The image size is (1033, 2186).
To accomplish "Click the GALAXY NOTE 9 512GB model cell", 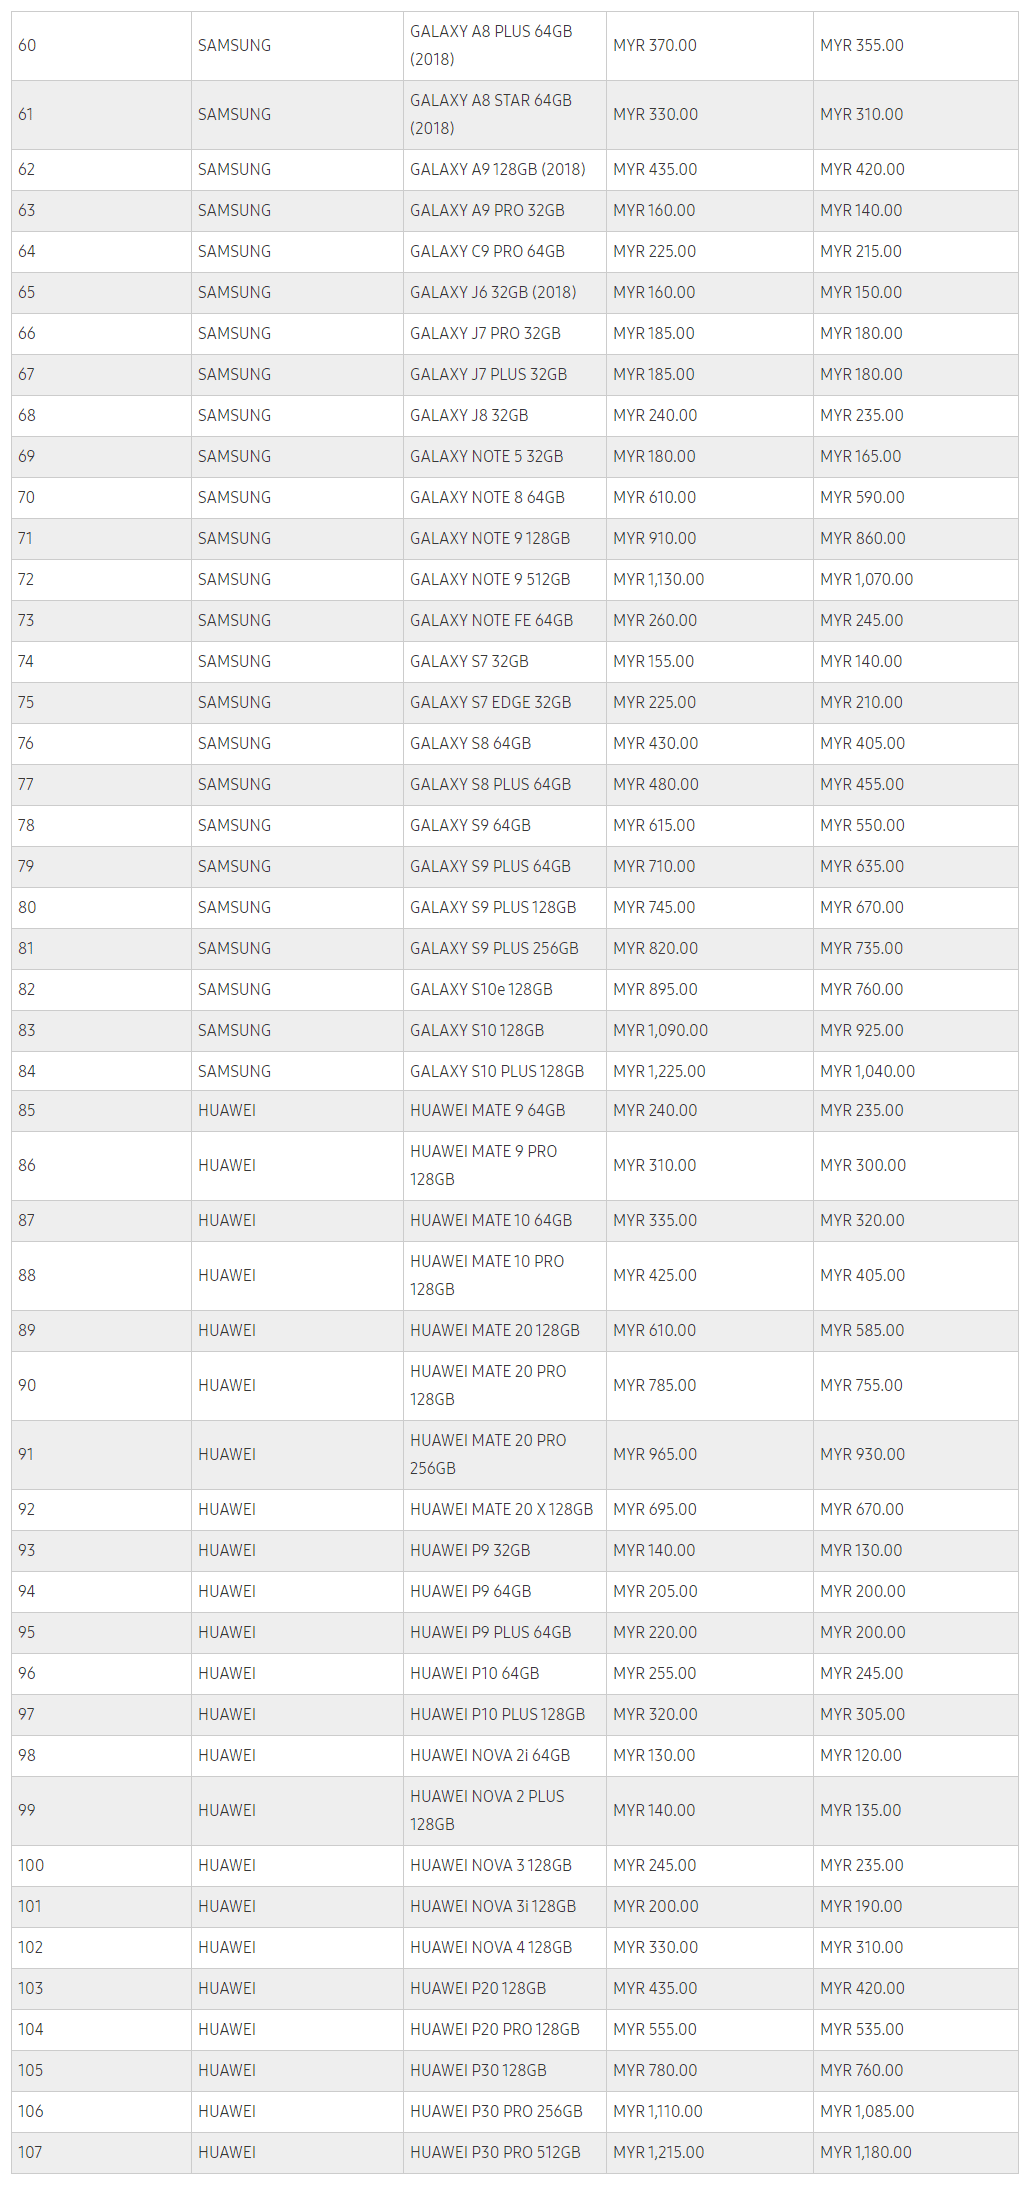I will pyautogui.click(x=490, y=579).
